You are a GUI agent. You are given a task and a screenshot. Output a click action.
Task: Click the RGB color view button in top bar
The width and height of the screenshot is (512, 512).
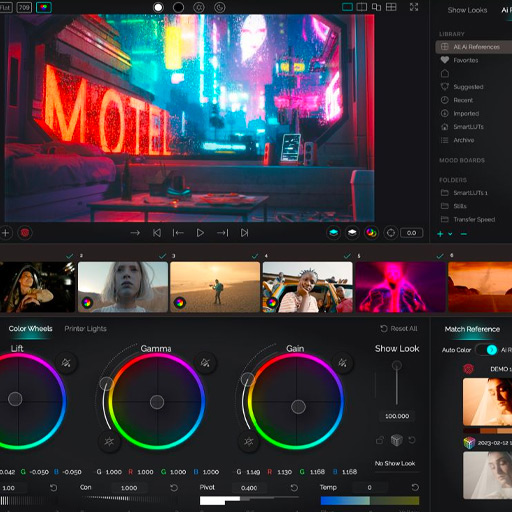[x=44, y=7]
